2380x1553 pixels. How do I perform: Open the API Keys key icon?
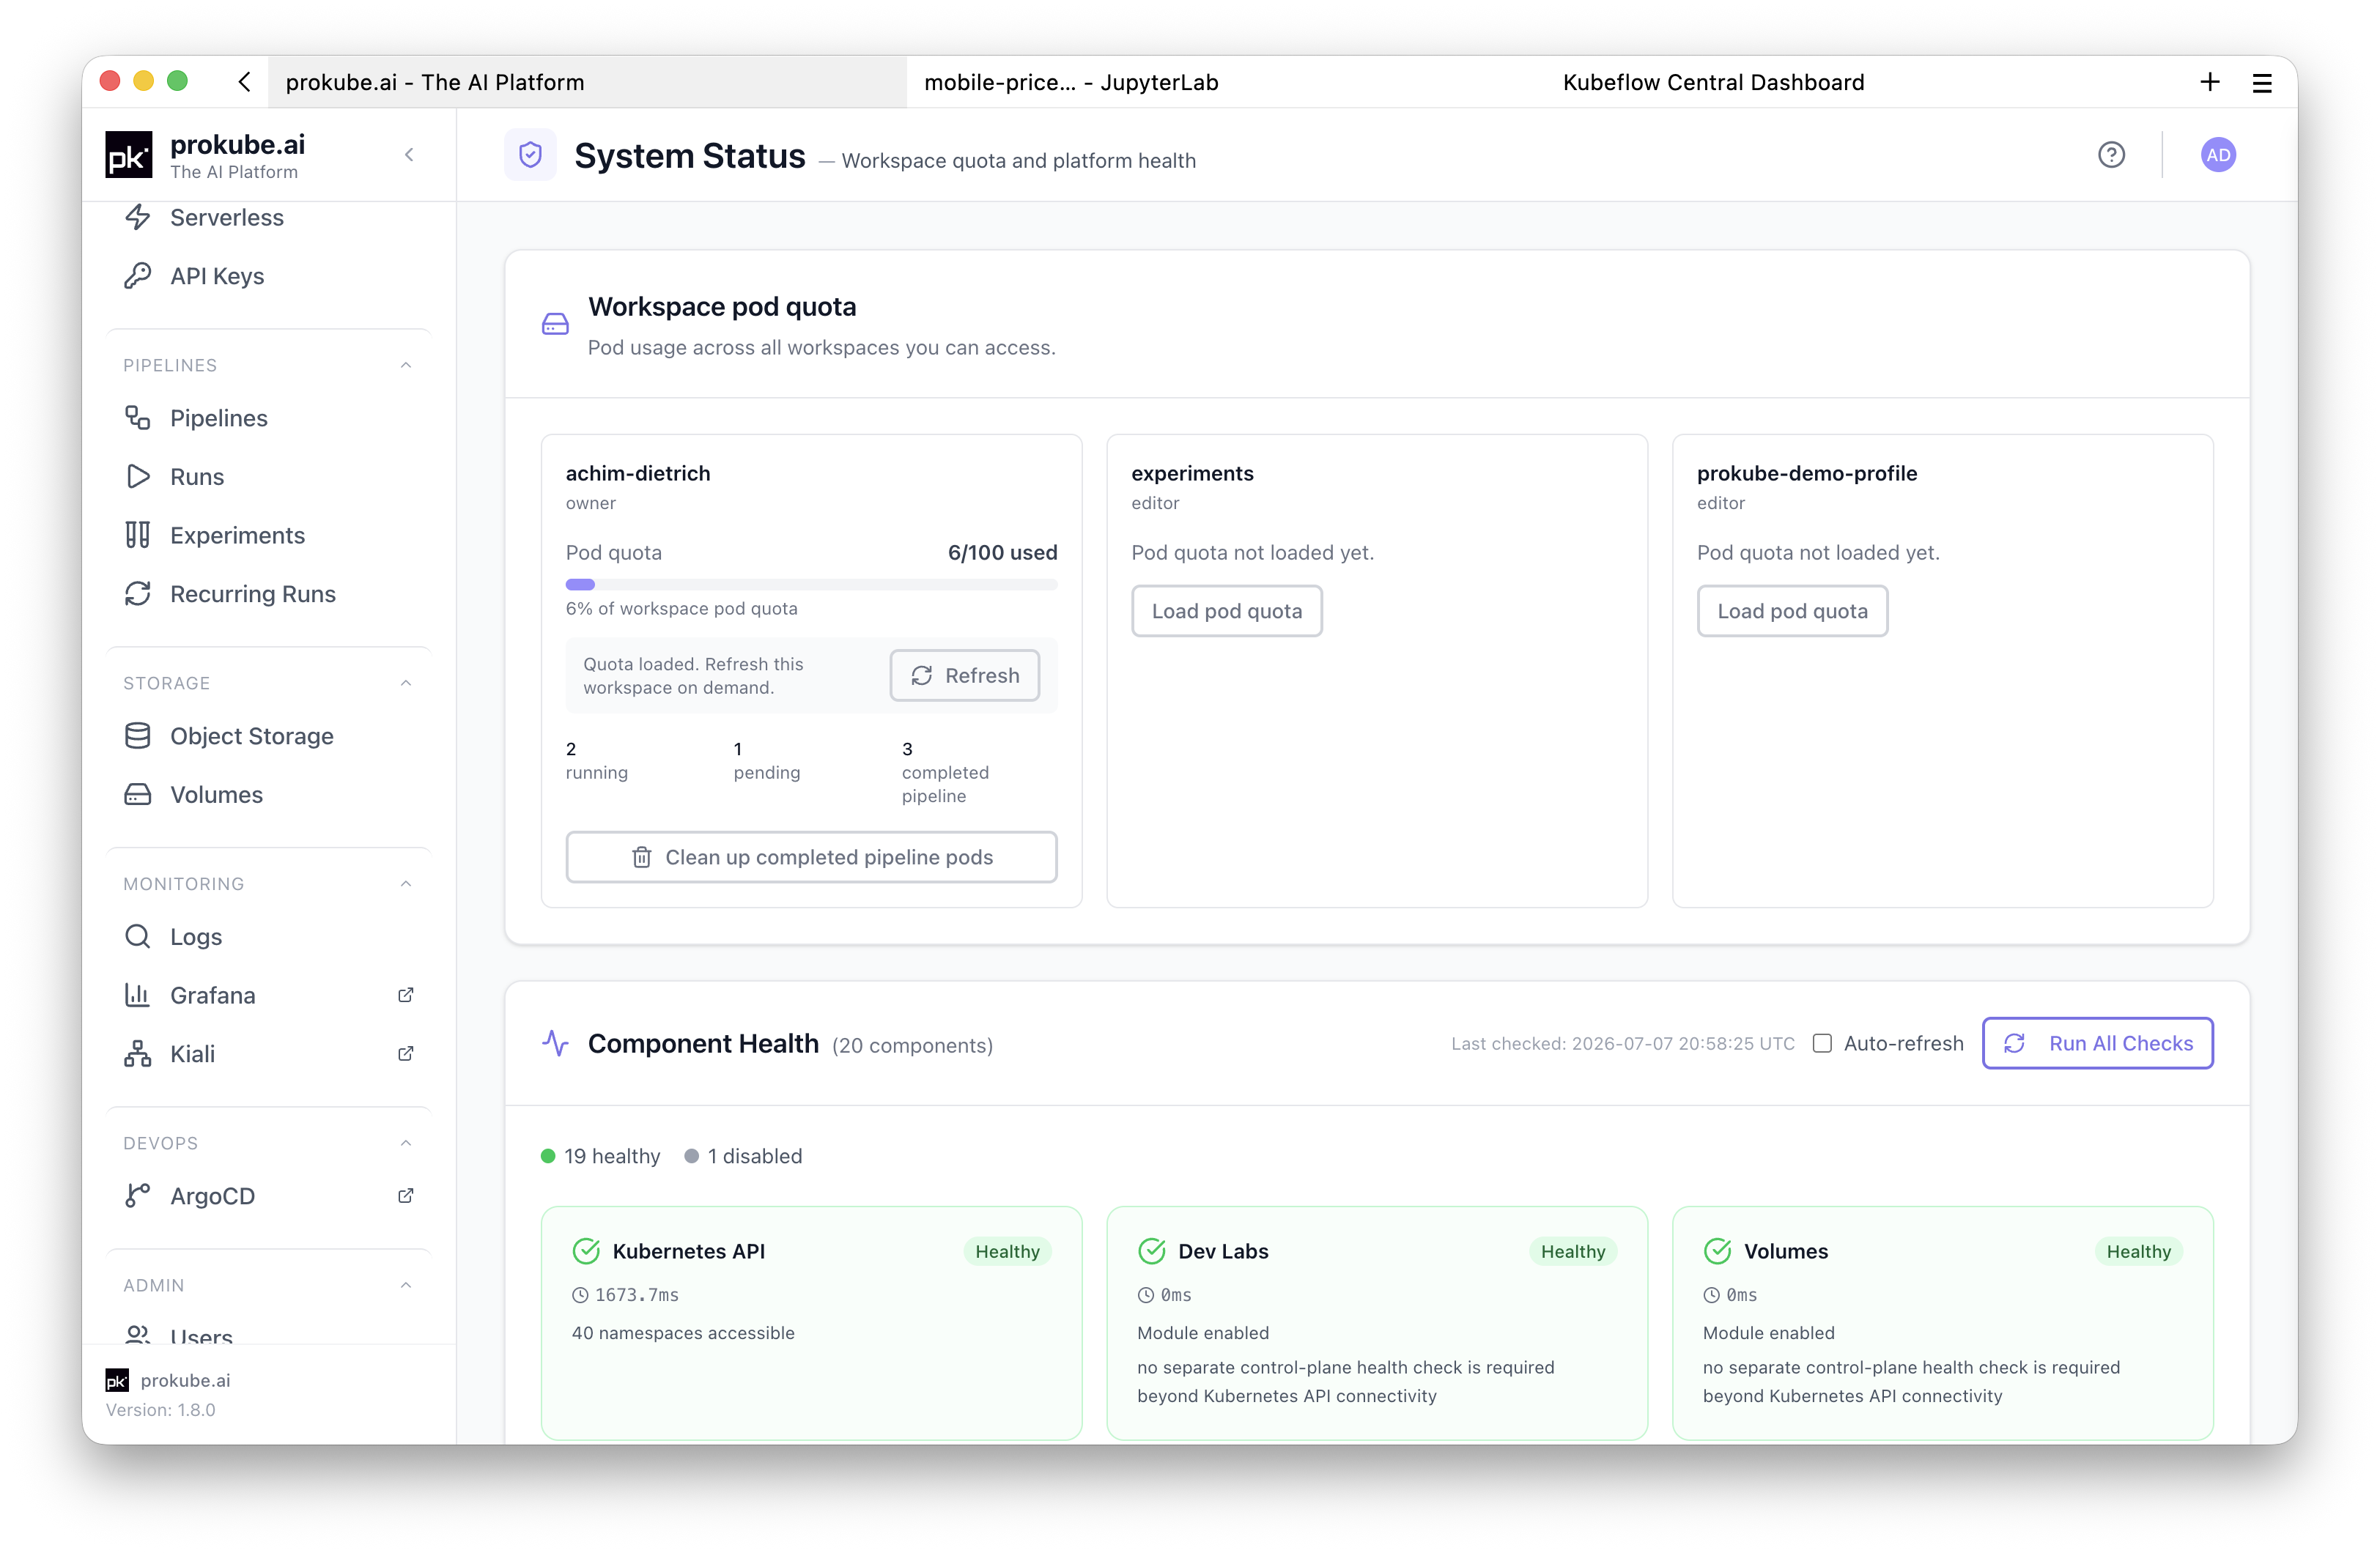[137, 275]
